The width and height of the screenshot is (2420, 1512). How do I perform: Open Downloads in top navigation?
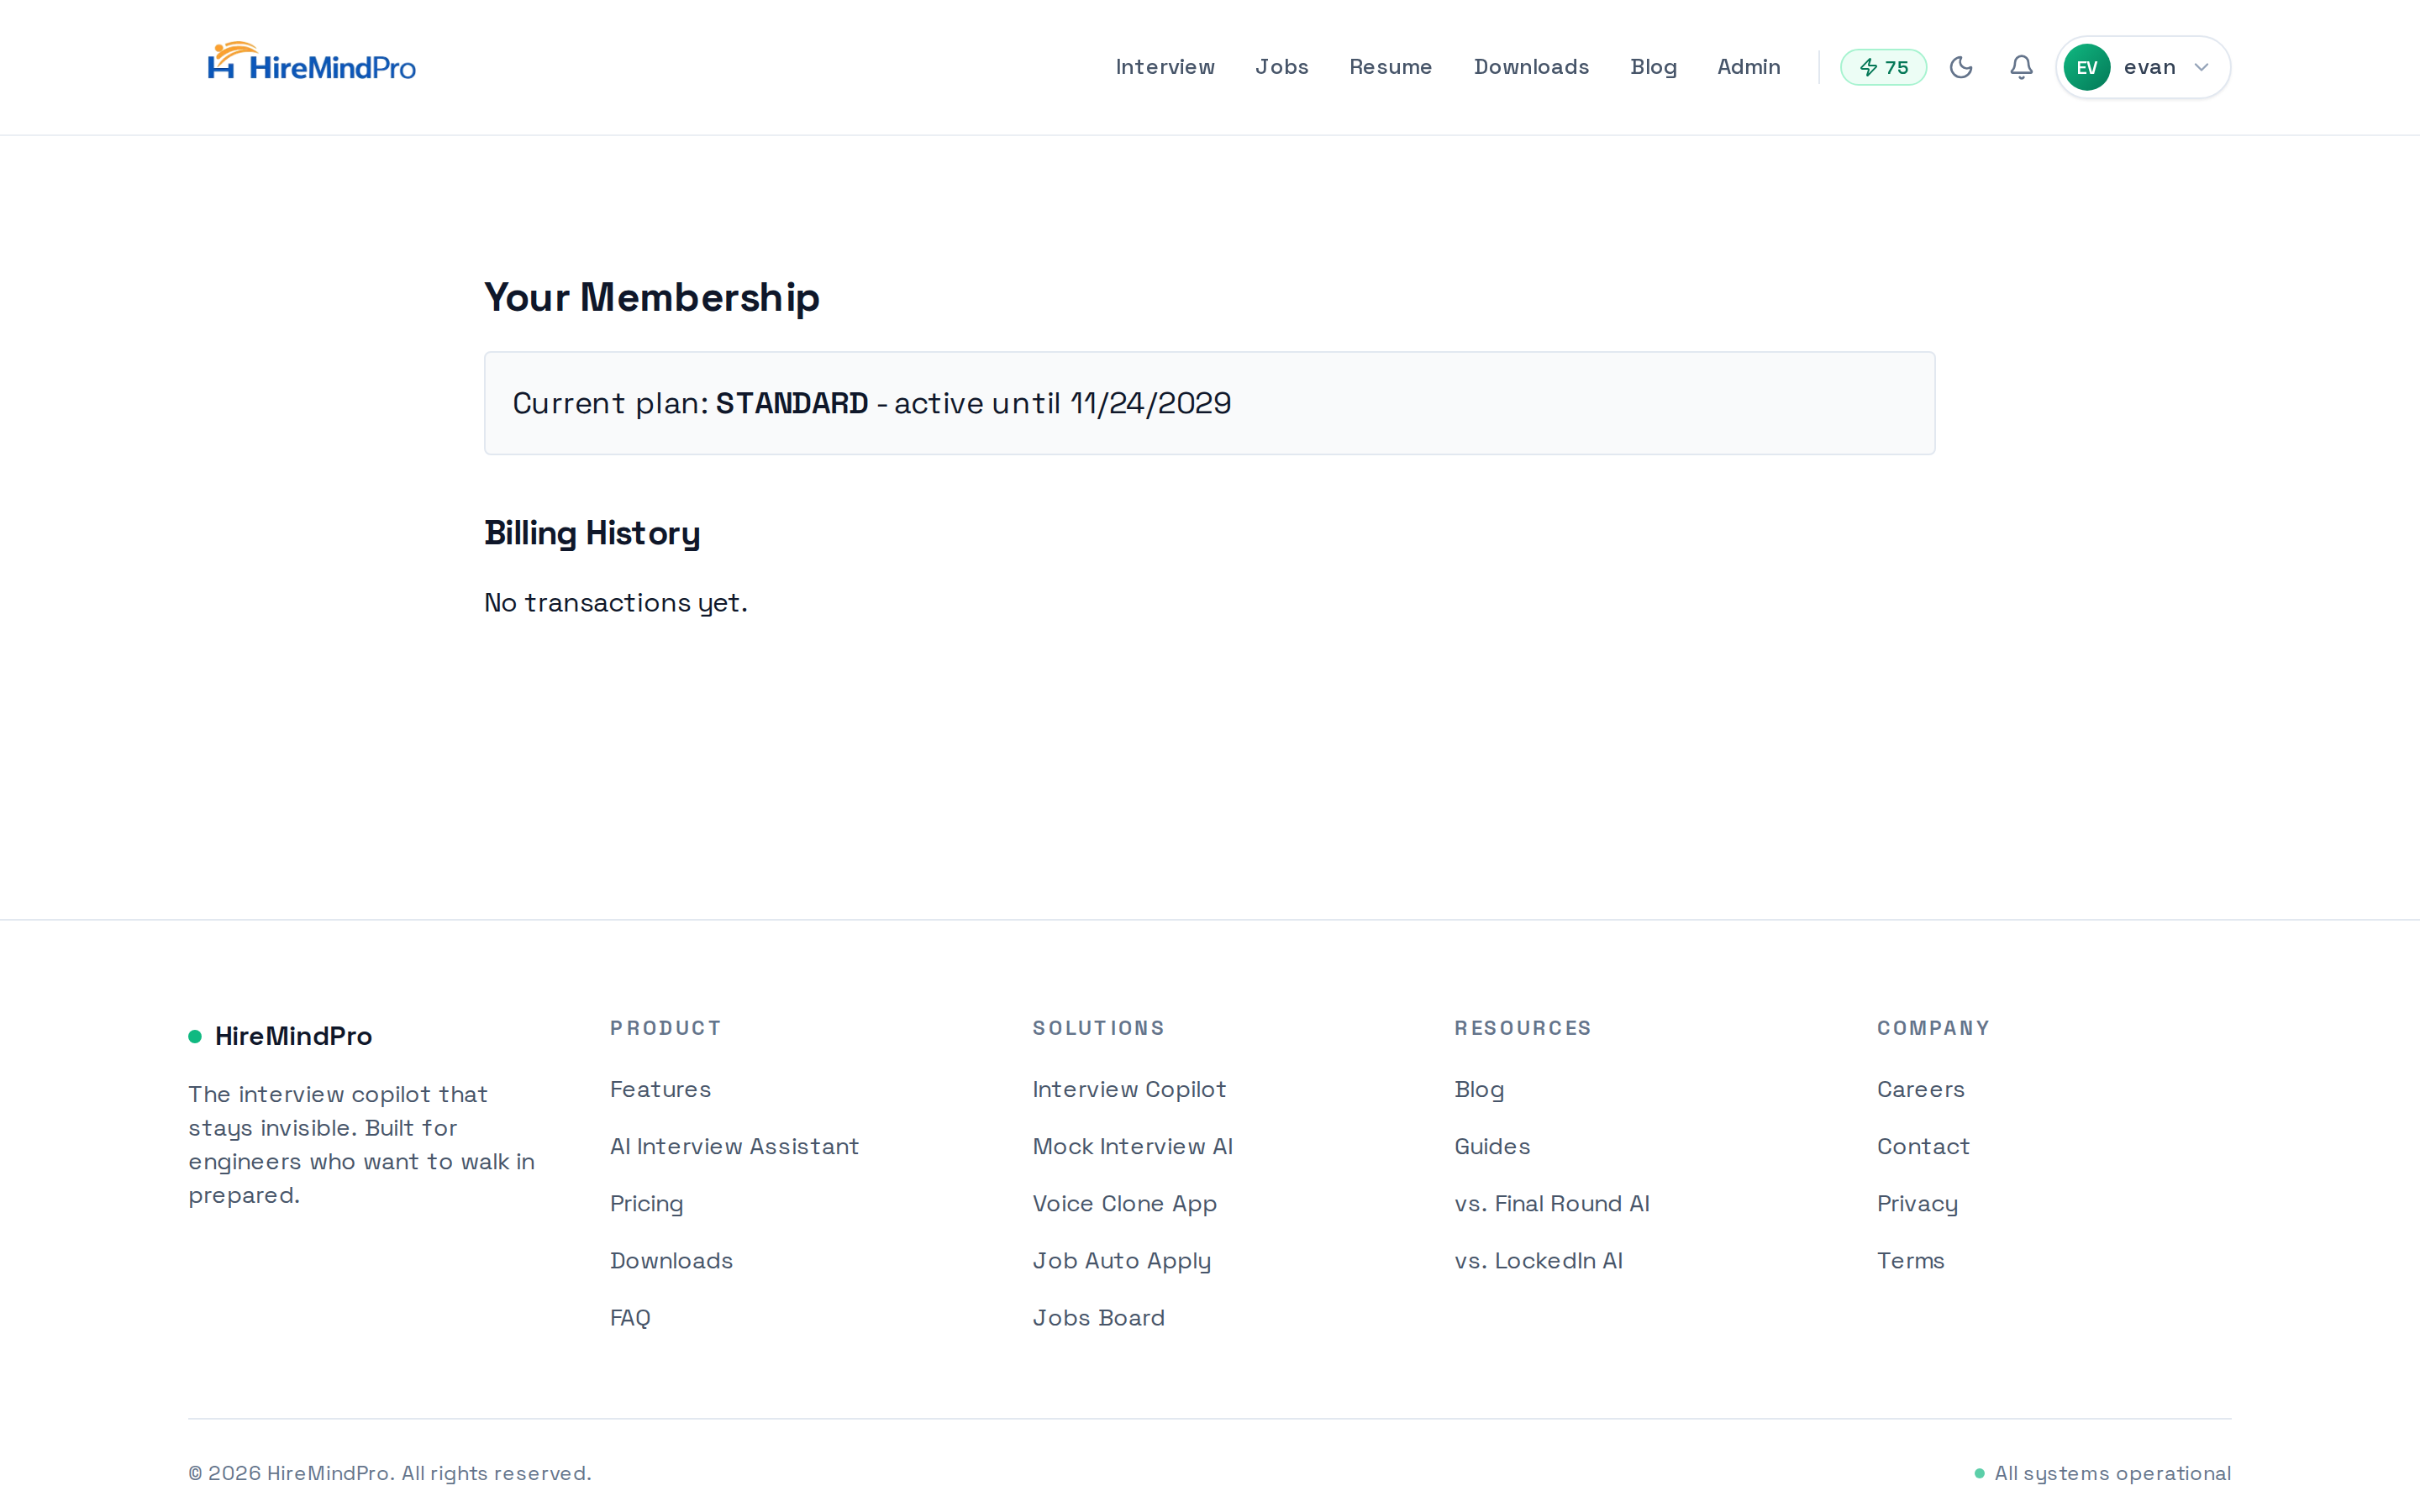[x=1531, y=67]
